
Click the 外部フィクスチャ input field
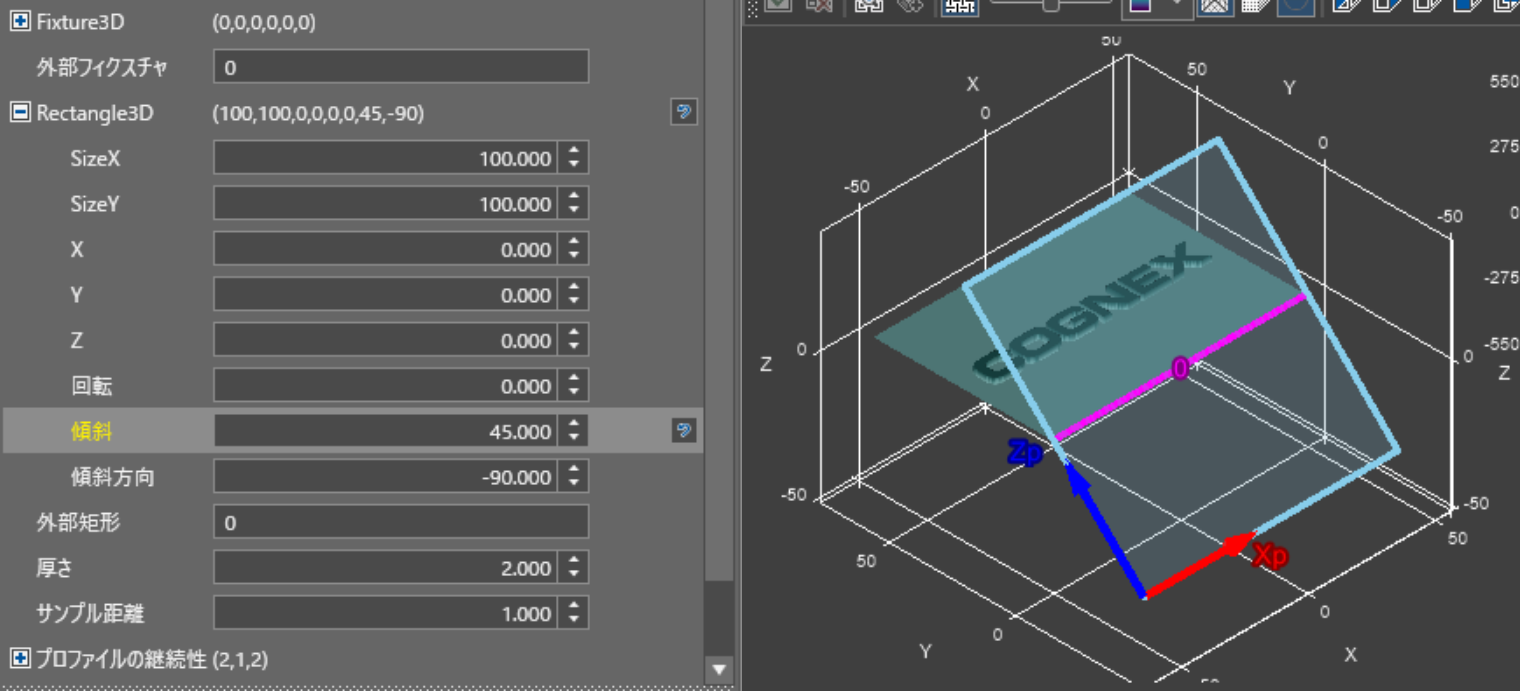click(400, 68)
